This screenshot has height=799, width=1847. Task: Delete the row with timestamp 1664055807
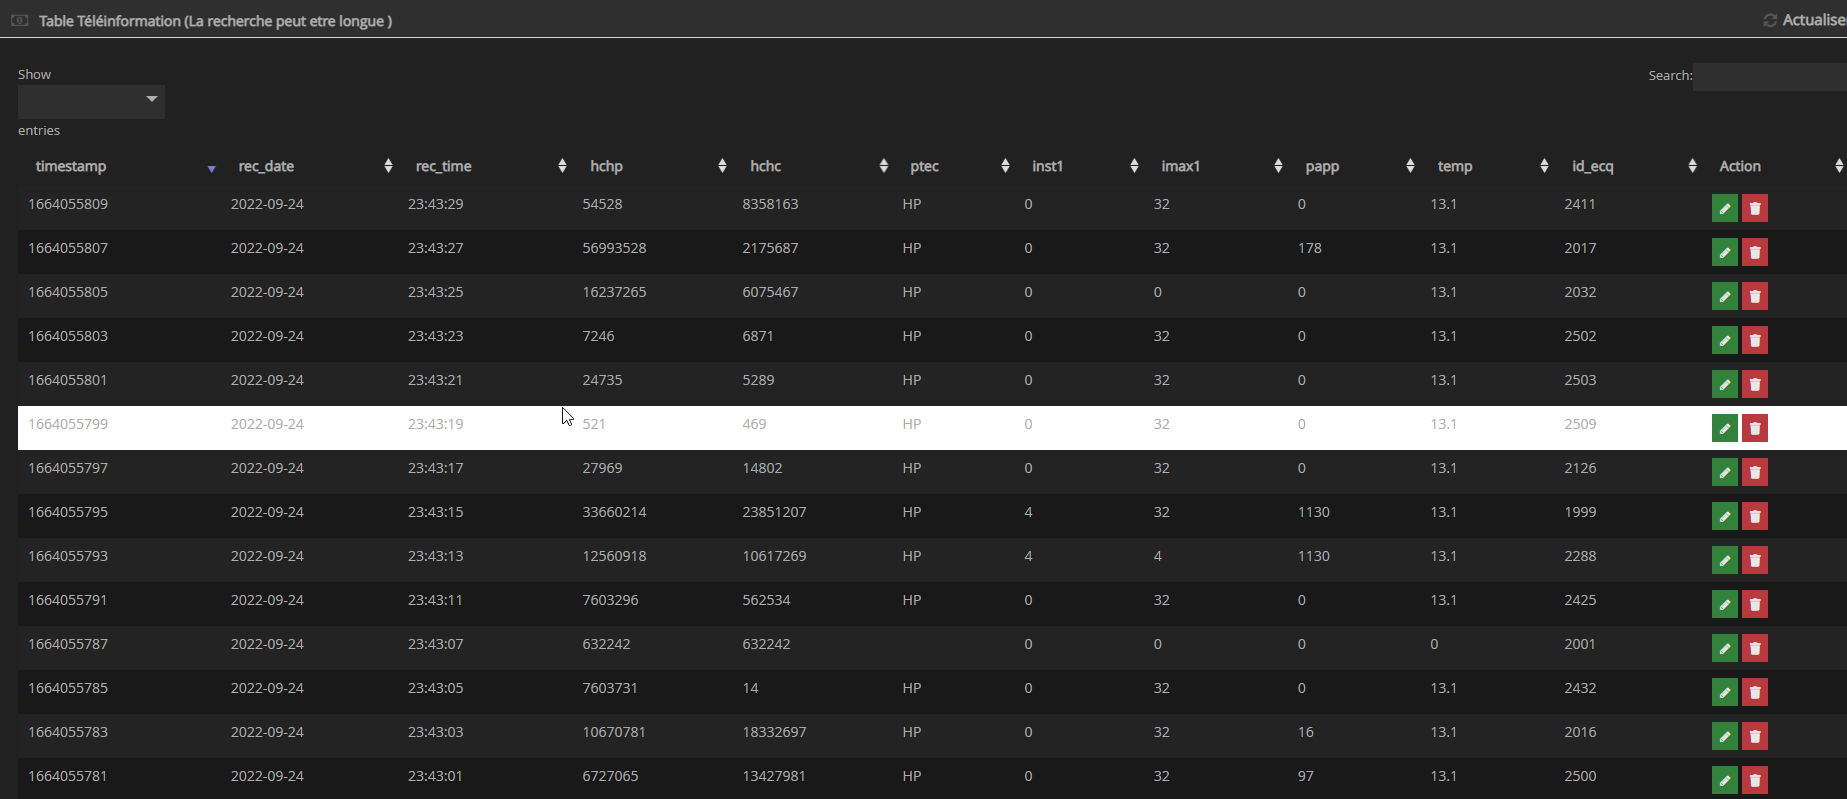[x=1755, y=252]
